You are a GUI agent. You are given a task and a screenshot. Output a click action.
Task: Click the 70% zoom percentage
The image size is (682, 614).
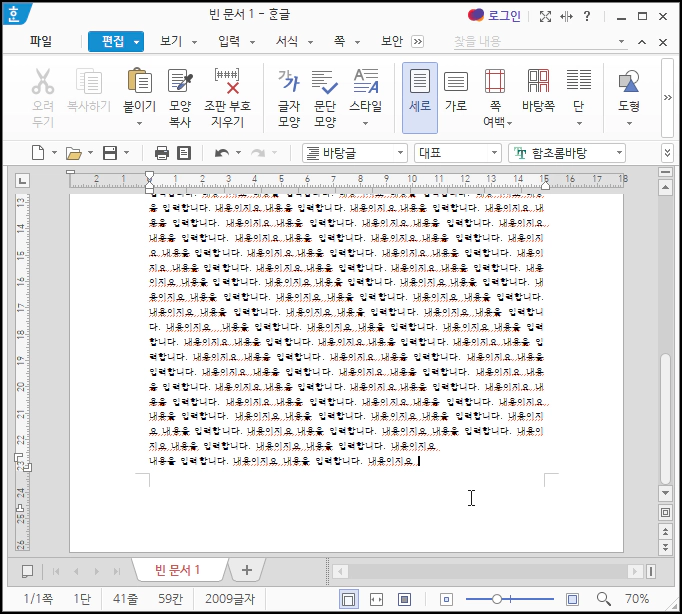coord(637,599)
